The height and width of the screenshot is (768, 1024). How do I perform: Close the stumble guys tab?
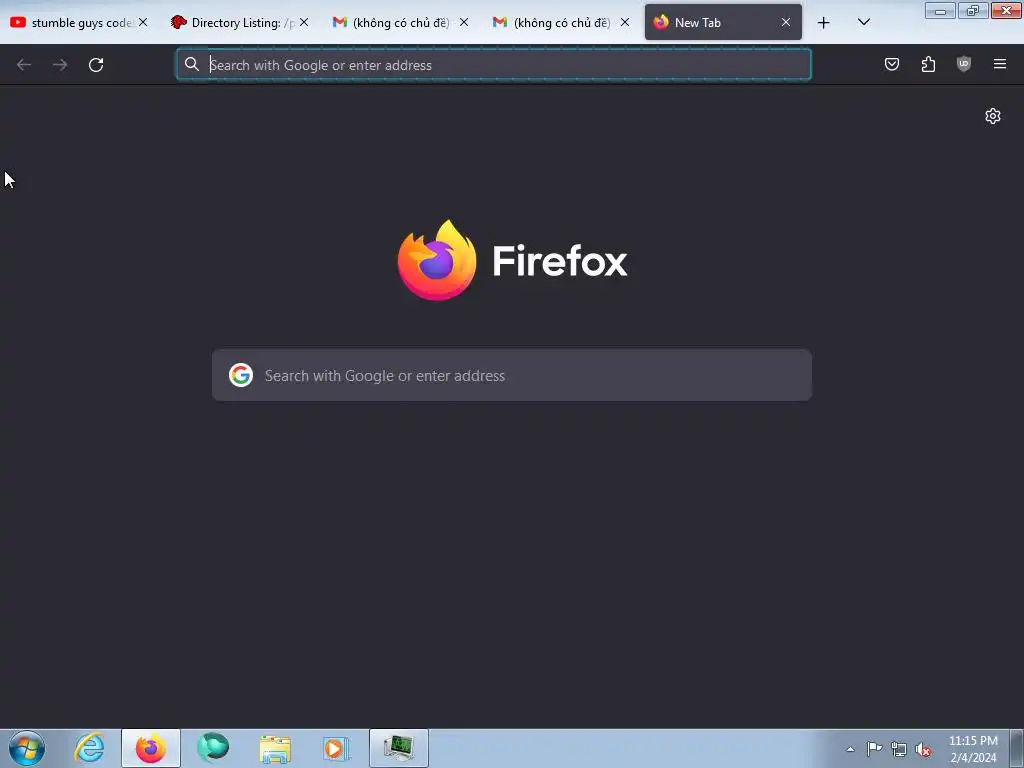143,22
